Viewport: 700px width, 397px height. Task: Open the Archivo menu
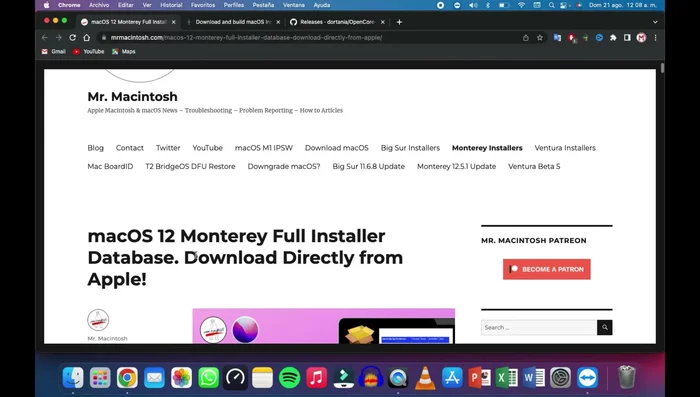click(99, 5)
